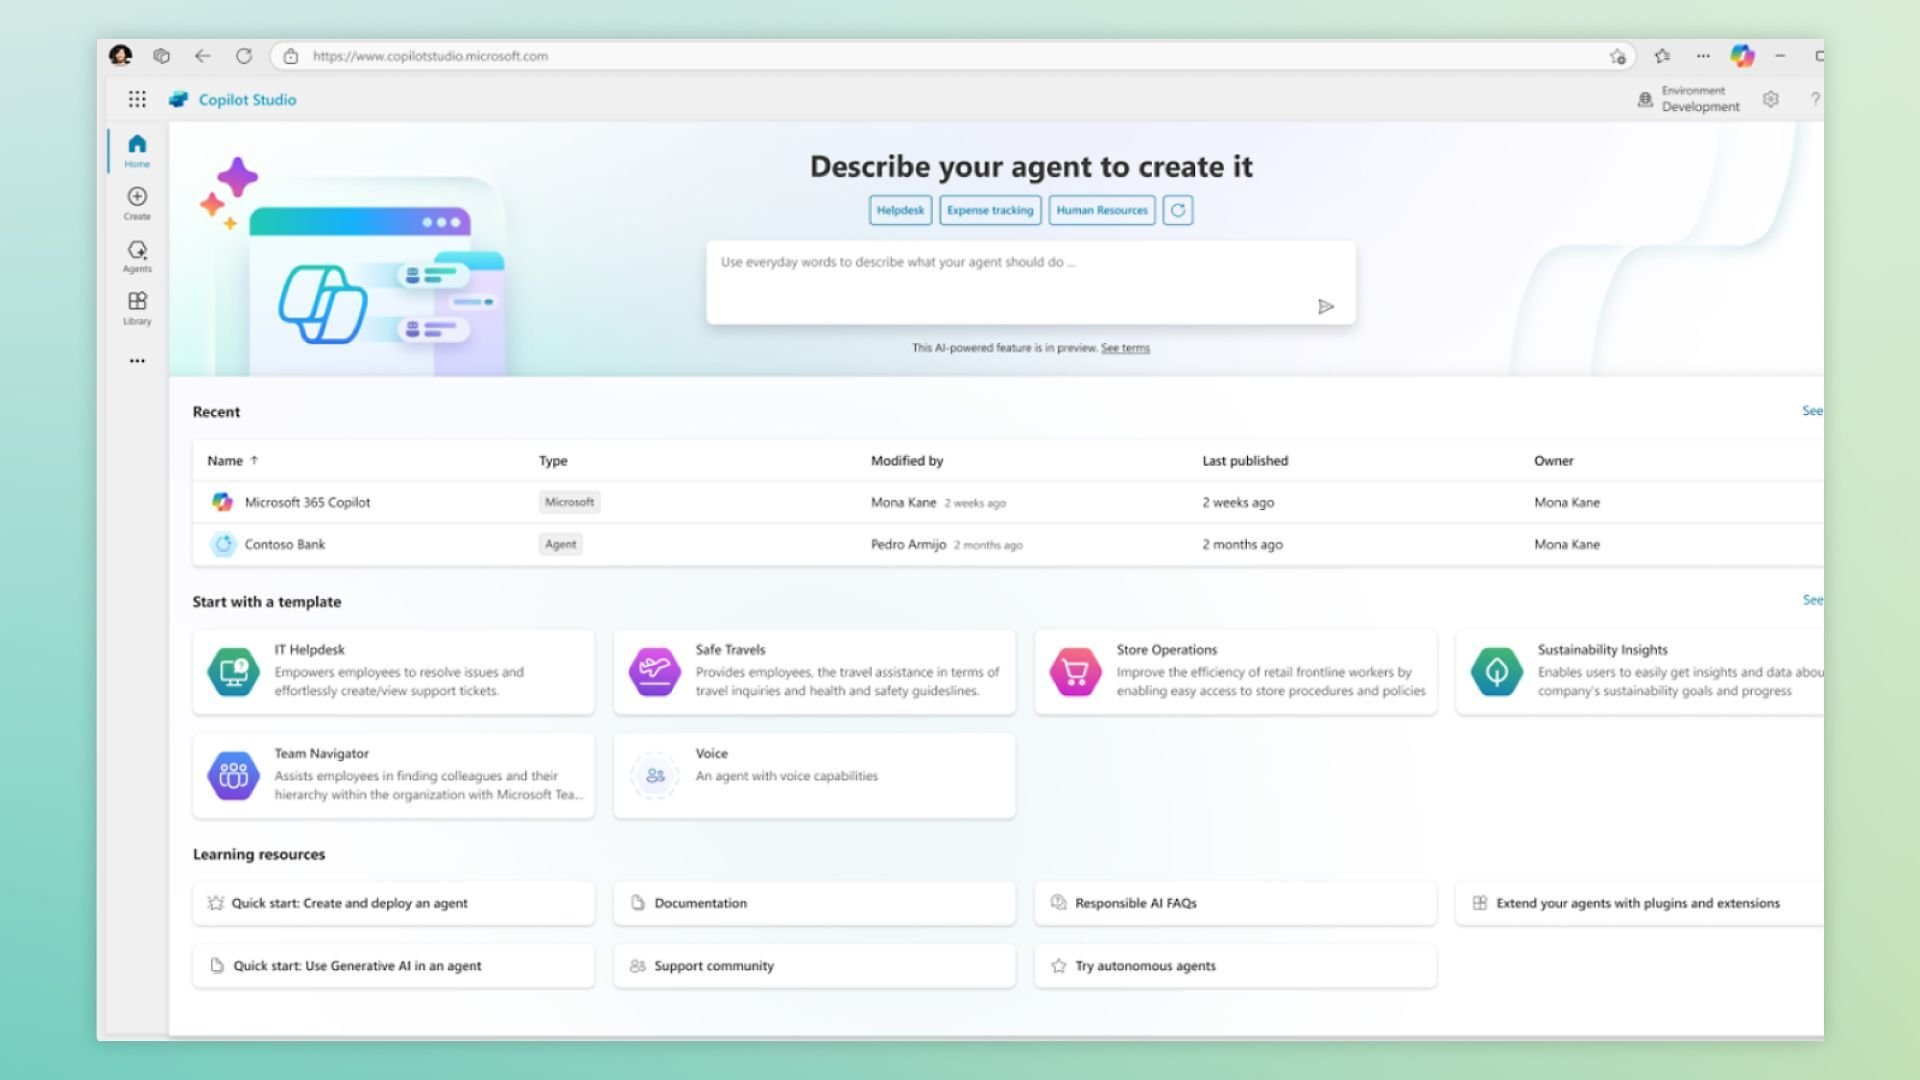Open browser profile avatar
Image resolution: width=1920 pixels, height=1080 pixels.
pos(120,55)
